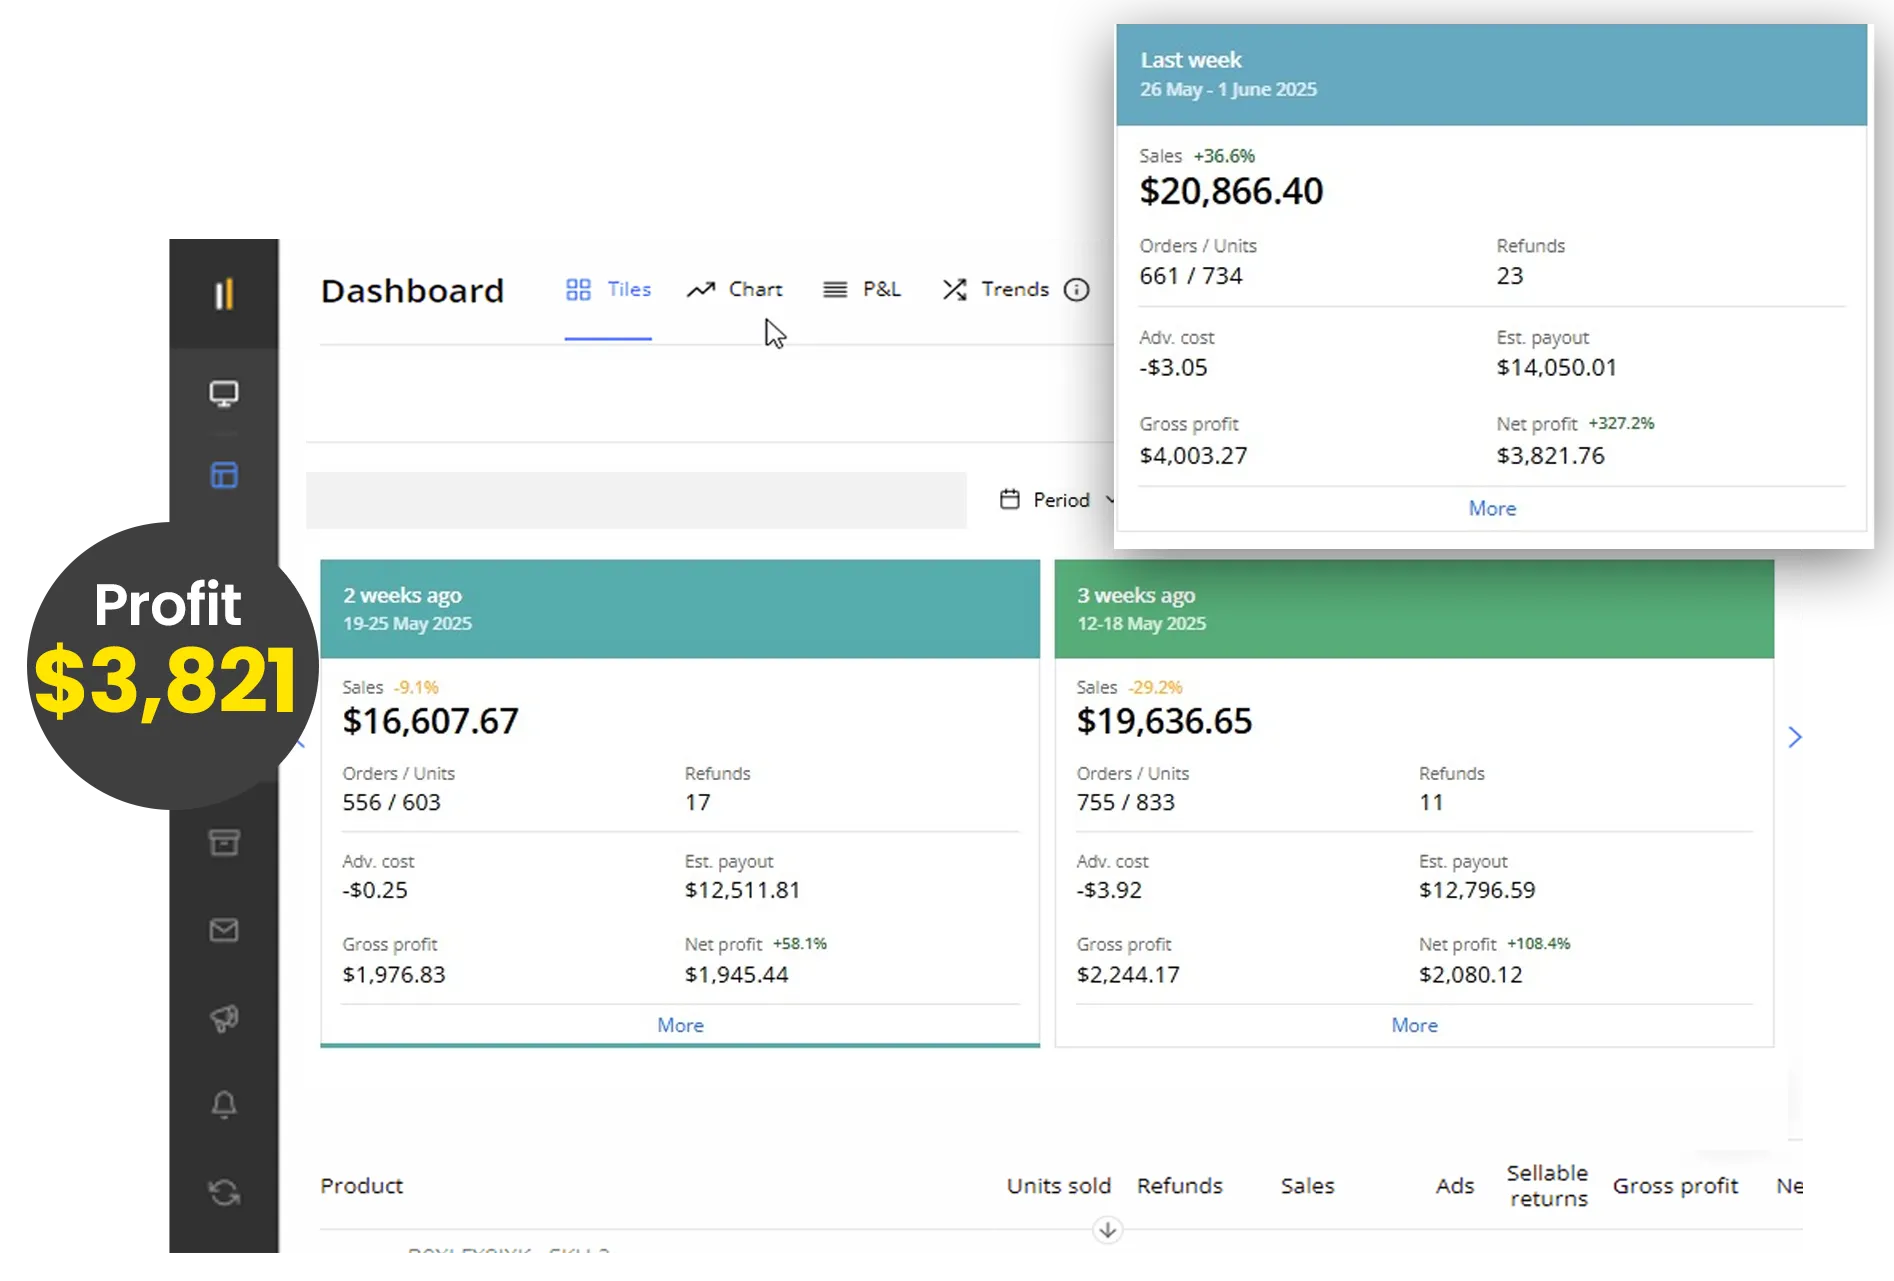Image resolution: width=1894 pixels, height=1281 pixels.
Task: Click the empty search field beside Period
Action: click(x=636, y=500)
